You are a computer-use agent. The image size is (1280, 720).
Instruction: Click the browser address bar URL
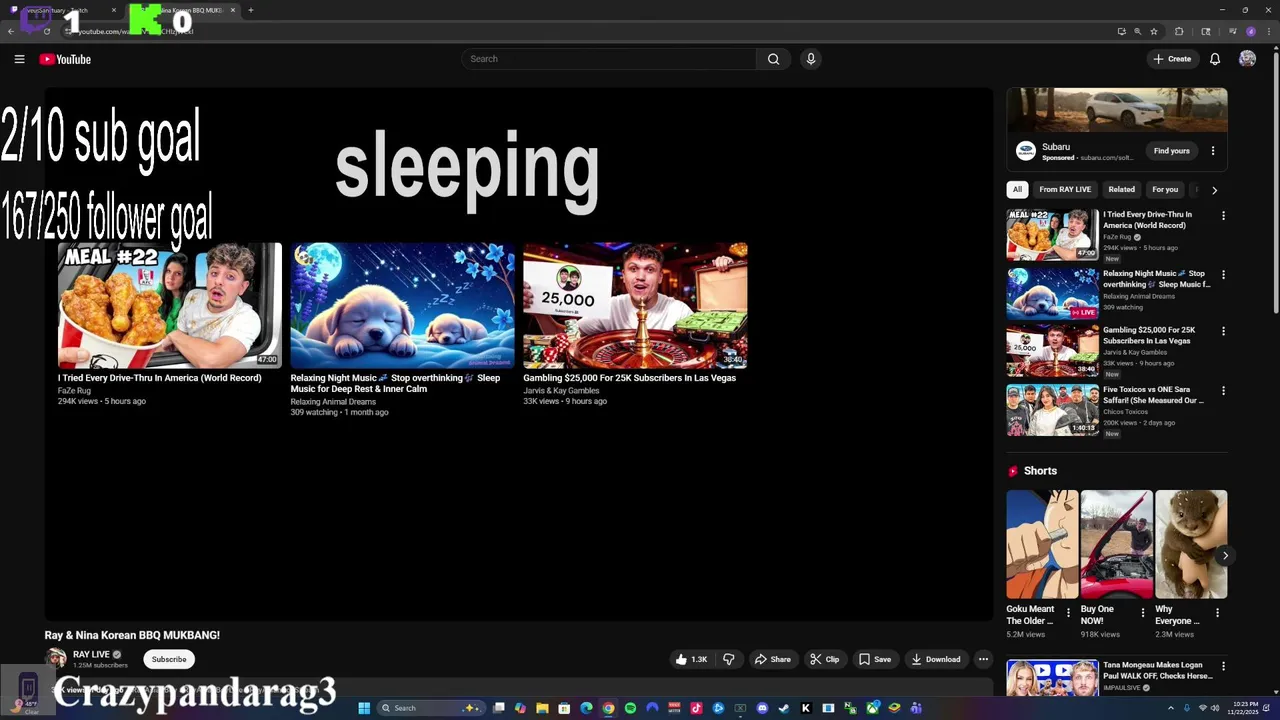tap(135, 31)
